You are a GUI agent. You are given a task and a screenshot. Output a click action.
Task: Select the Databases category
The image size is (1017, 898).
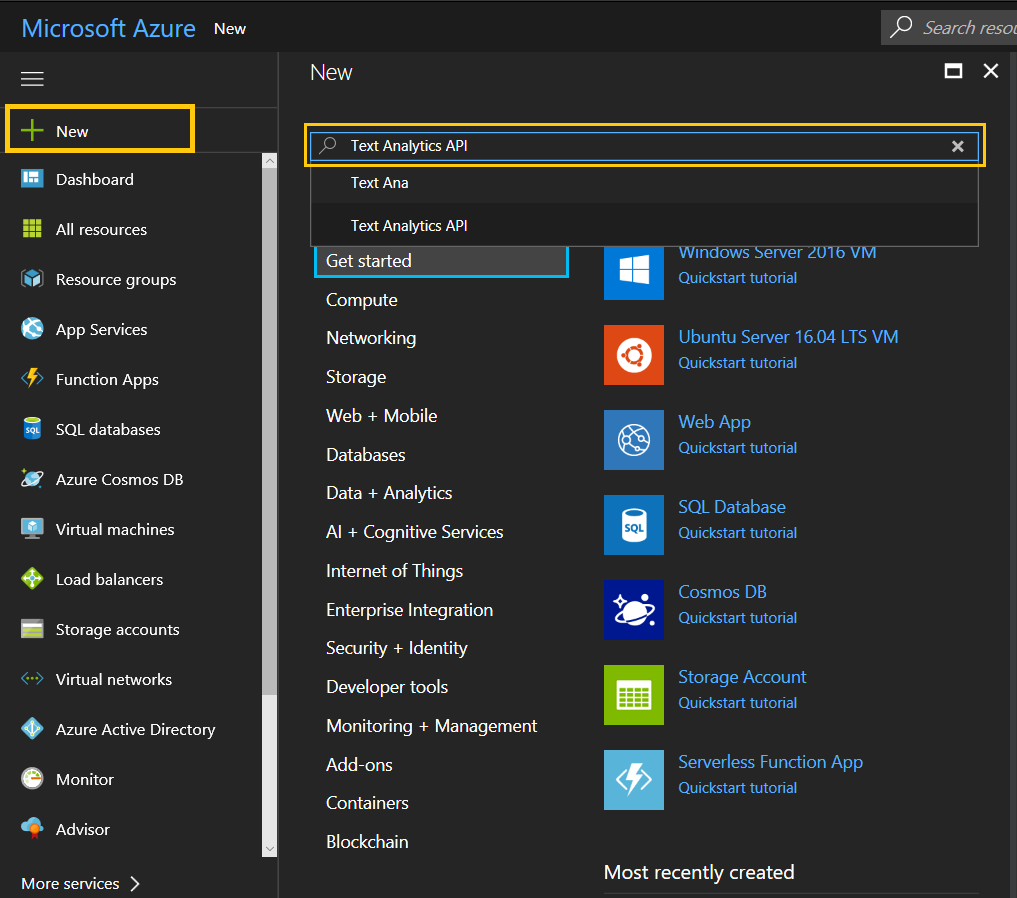pyautogui.click(x=365, y=455)
